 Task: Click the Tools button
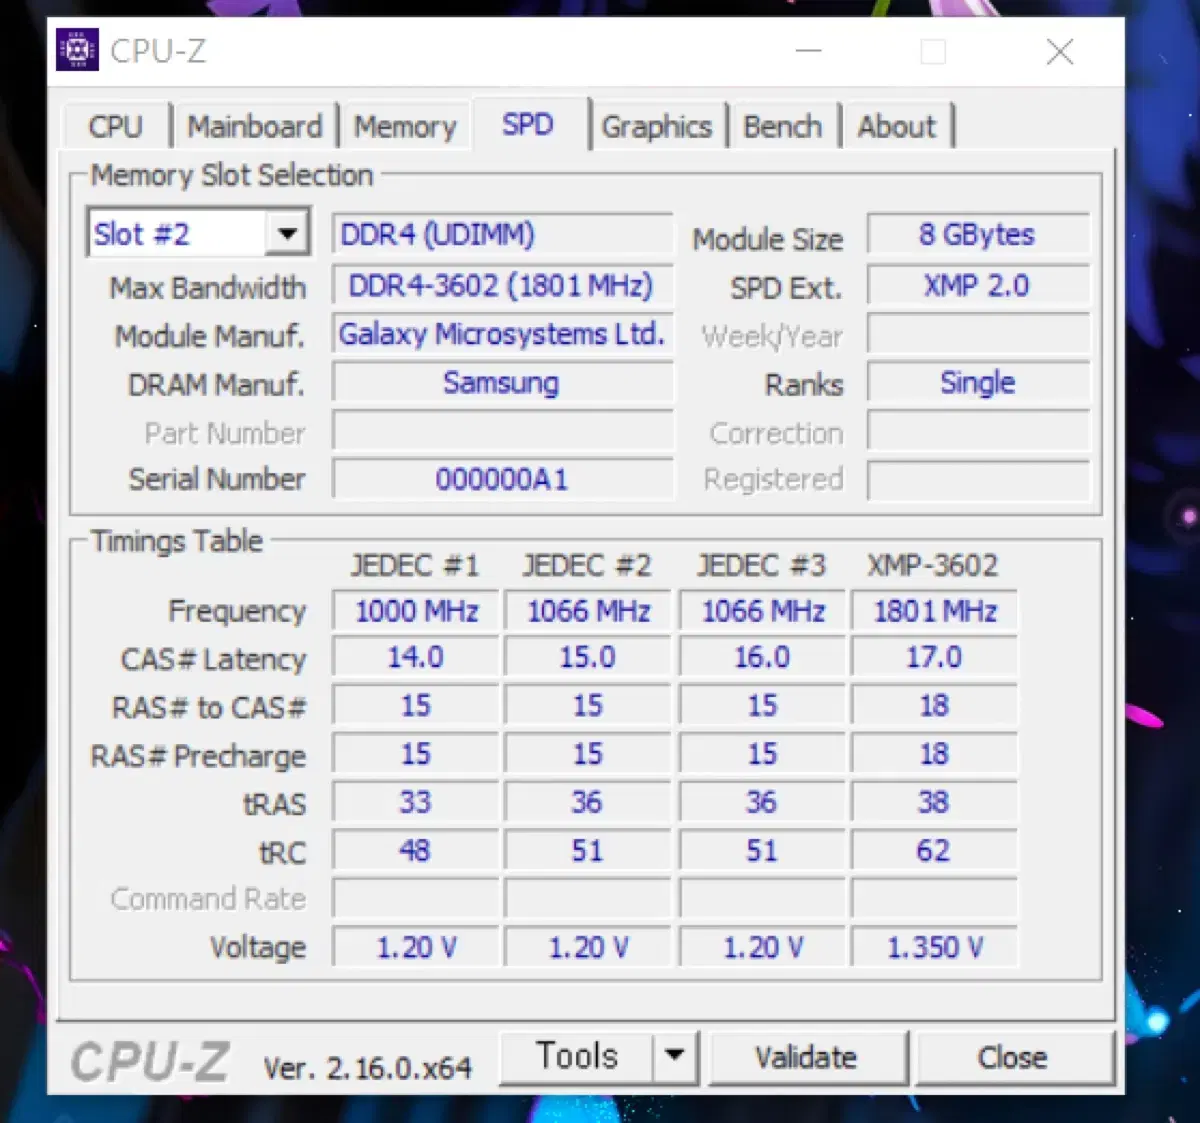577,1055
